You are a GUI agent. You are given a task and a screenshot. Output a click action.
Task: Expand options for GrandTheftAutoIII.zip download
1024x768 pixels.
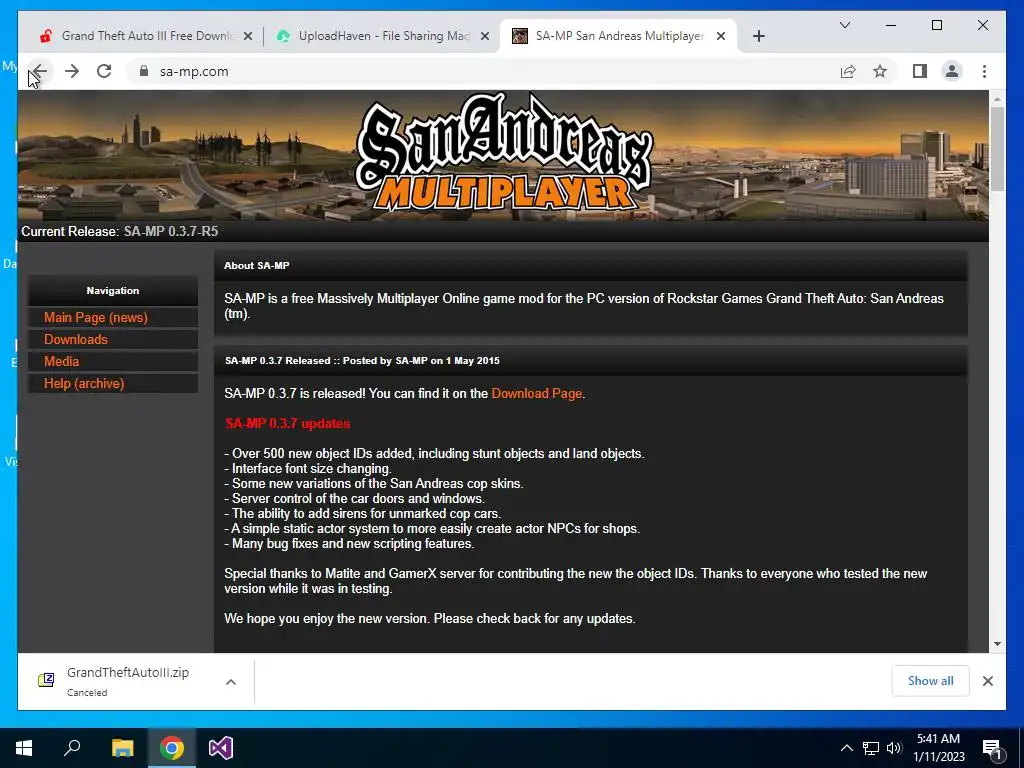pos(231,682)
